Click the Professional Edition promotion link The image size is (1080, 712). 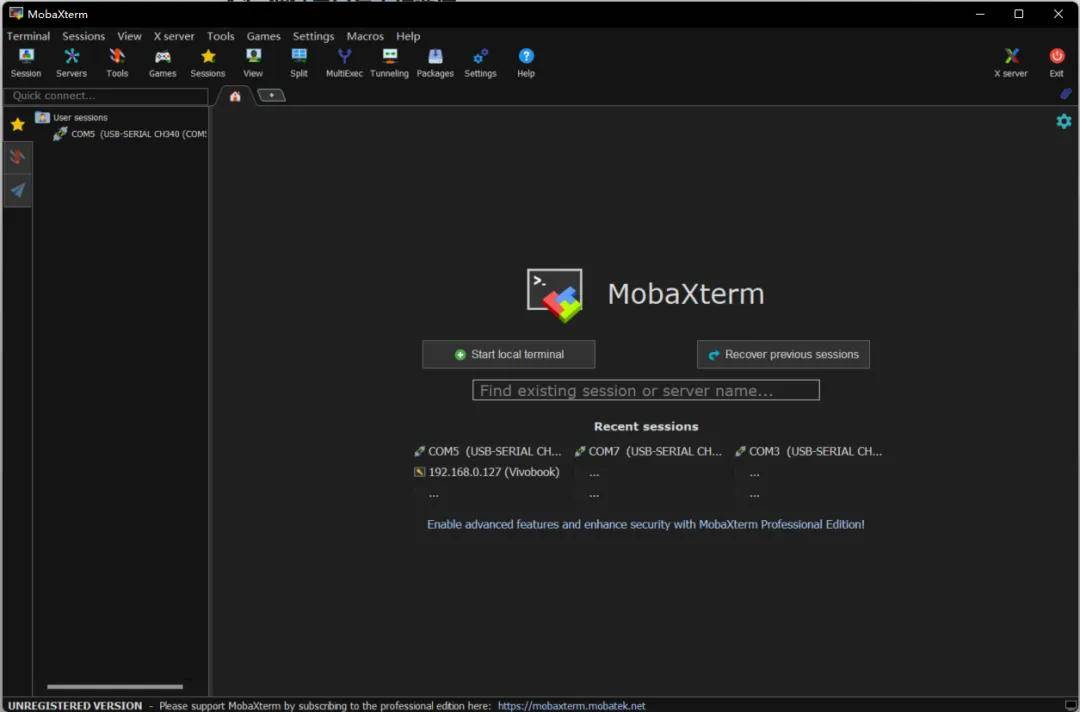(645, 524)
